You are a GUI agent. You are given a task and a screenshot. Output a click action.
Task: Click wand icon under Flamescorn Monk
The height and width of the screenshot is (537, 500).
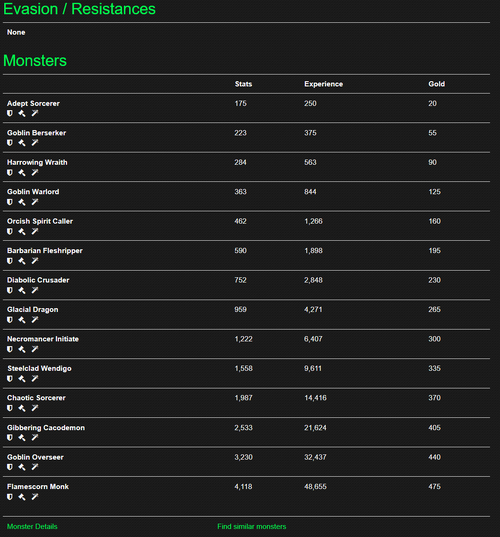(35, 496)
